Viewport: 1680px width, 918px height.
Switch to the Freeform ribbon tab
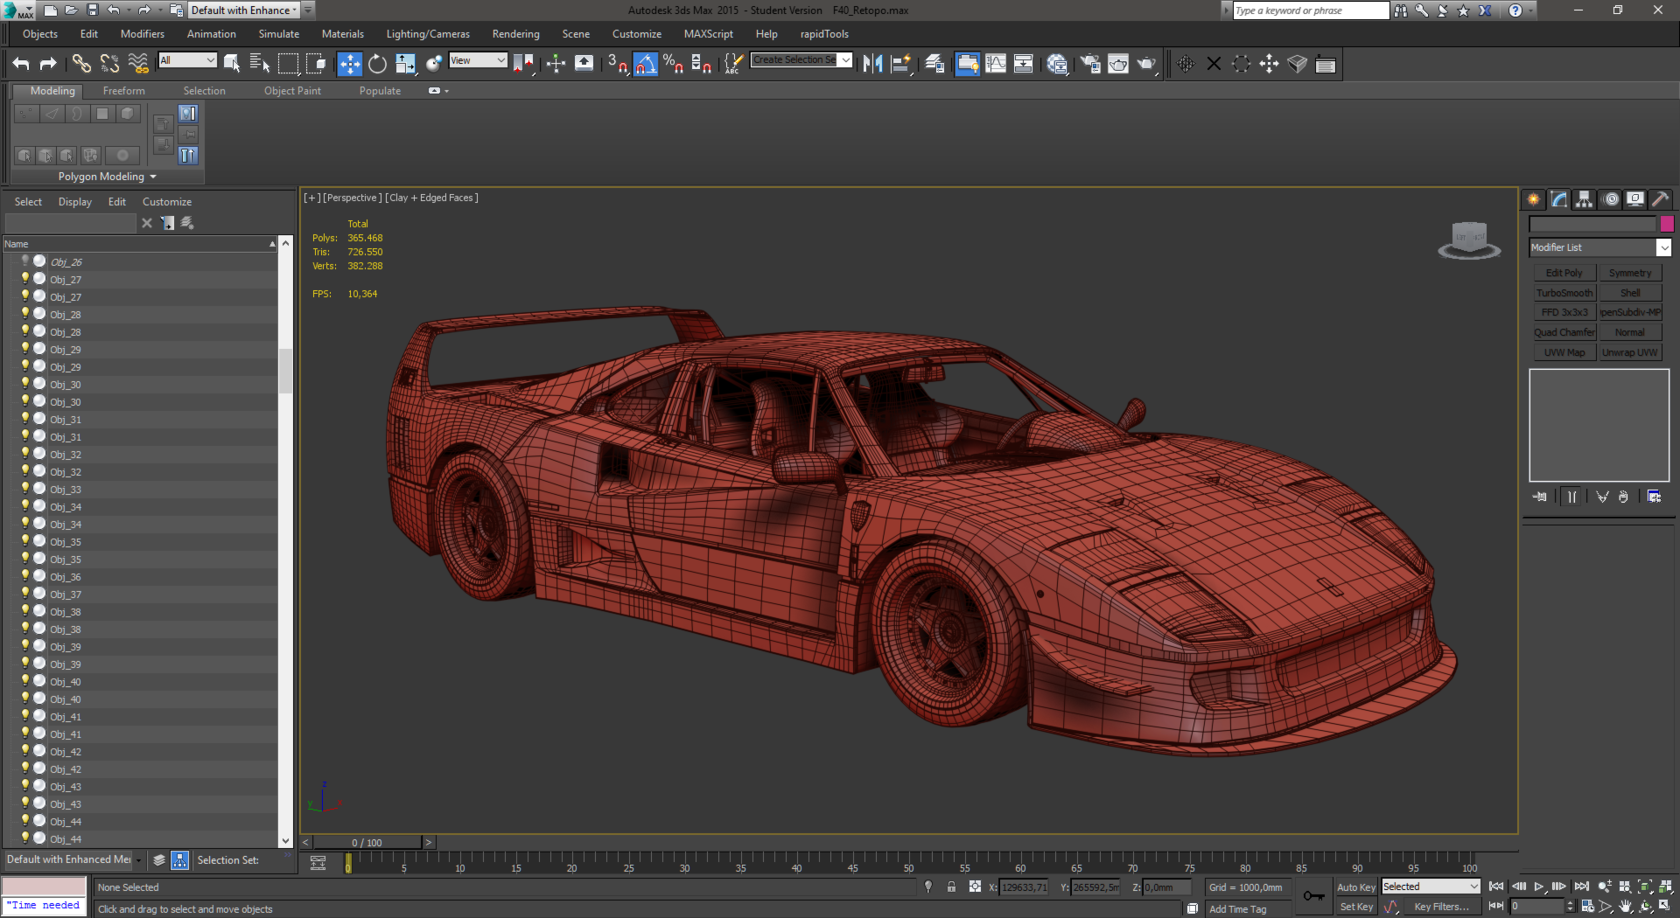pos(124,91)
